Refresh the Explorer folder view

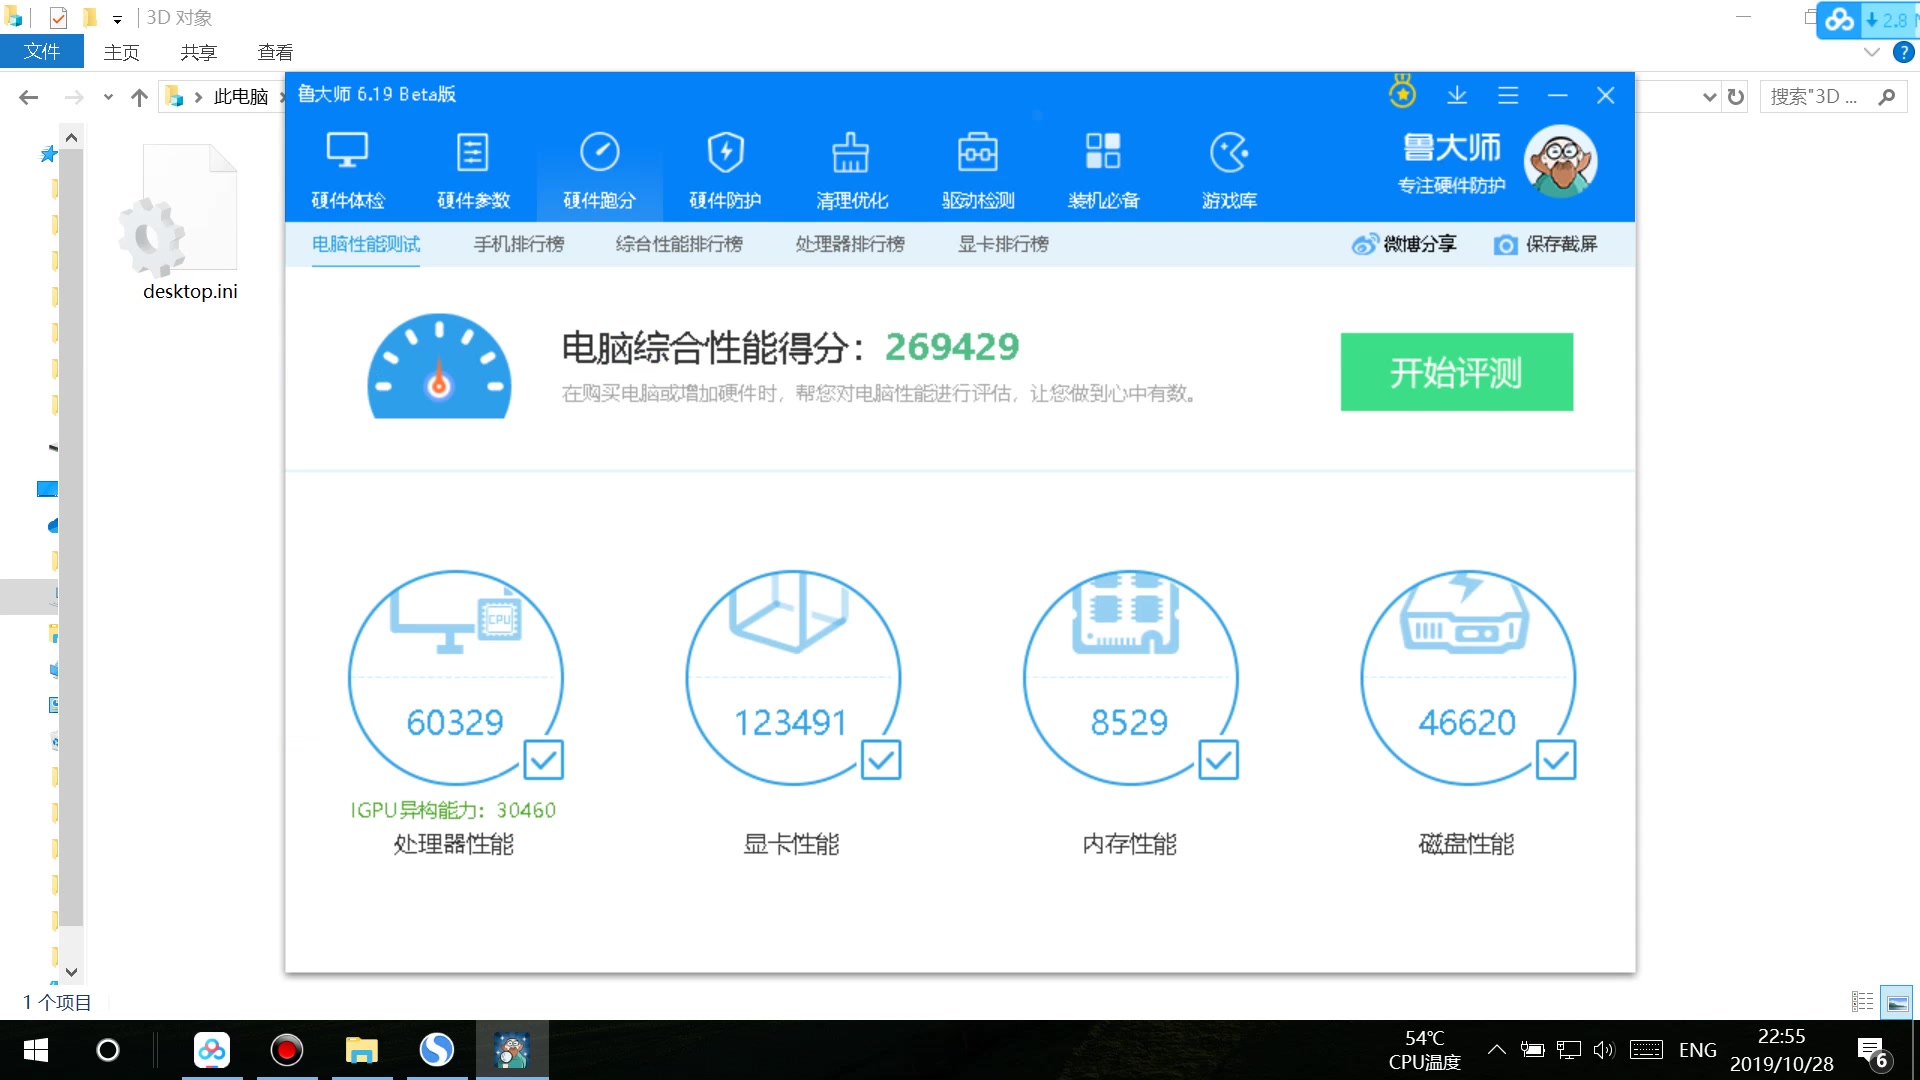pos(1736,97)
